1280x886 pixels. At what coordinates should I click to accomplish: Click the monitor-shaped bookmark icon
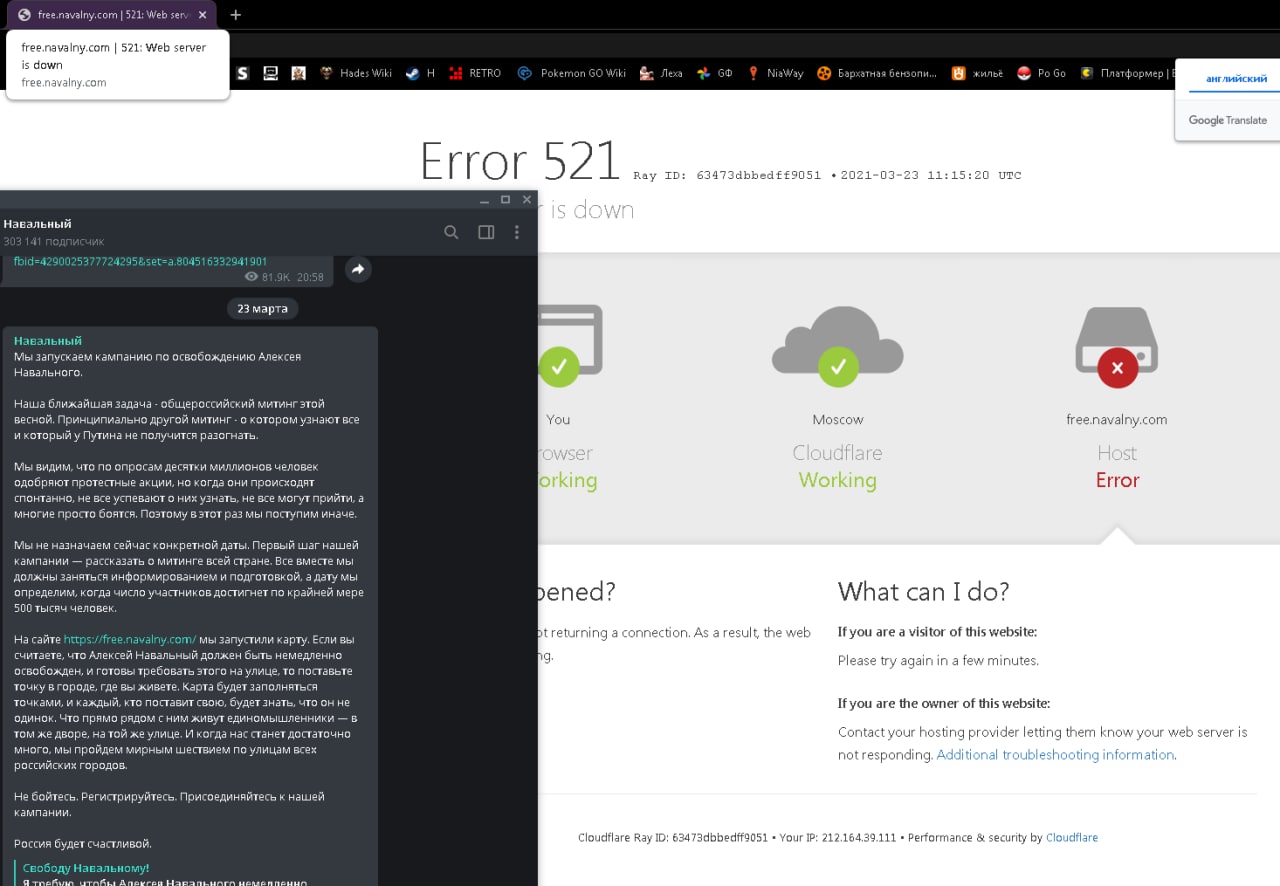tap(270, 73)
